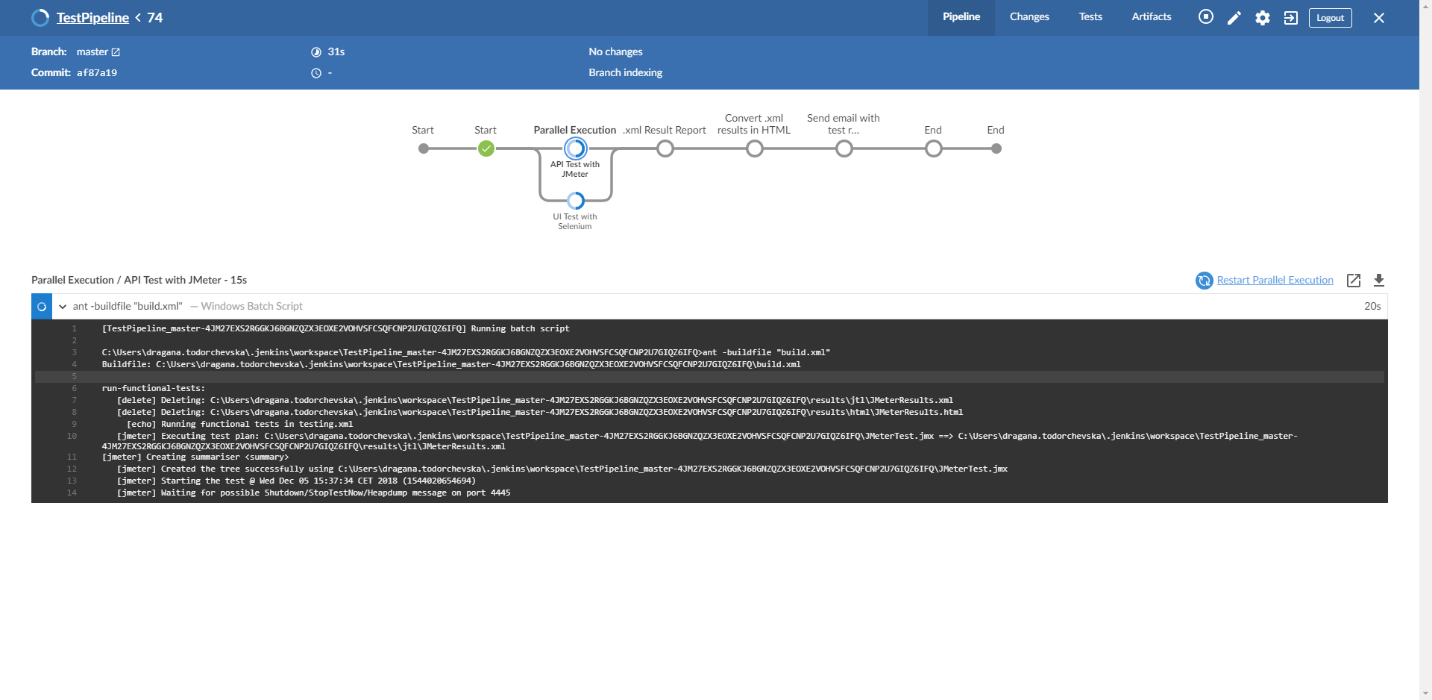The width and height of the screenshot is (1432, 700).
Task: Click the Parallel Execution stage label
Action: coord(575,130)
